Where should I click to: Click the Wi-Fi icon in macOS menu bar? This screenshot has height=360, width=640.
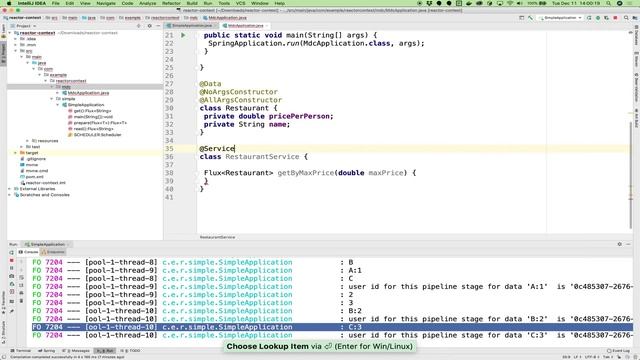point(510,3)
